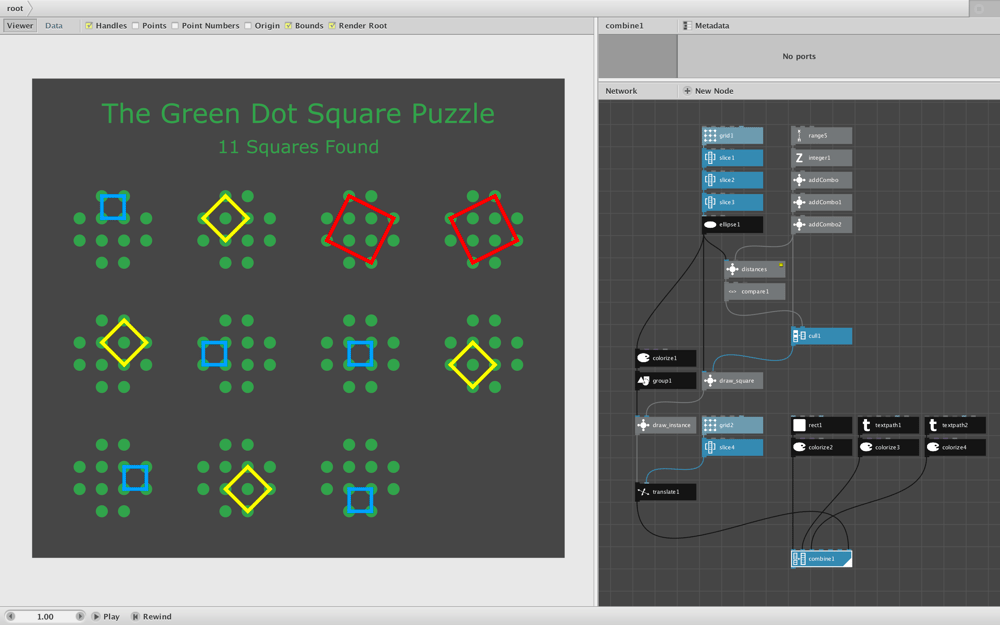Select the cull1 node
The image size is (1000, 625).
[821, 336]
